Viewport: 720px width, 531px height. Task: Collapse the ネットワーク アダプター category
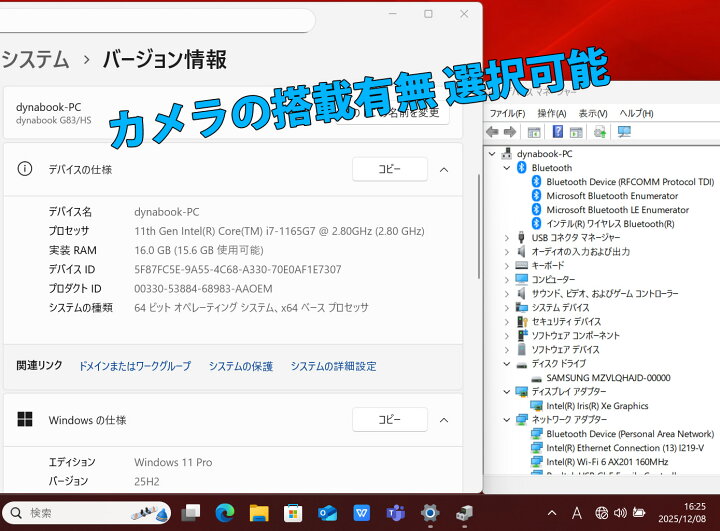506,420
